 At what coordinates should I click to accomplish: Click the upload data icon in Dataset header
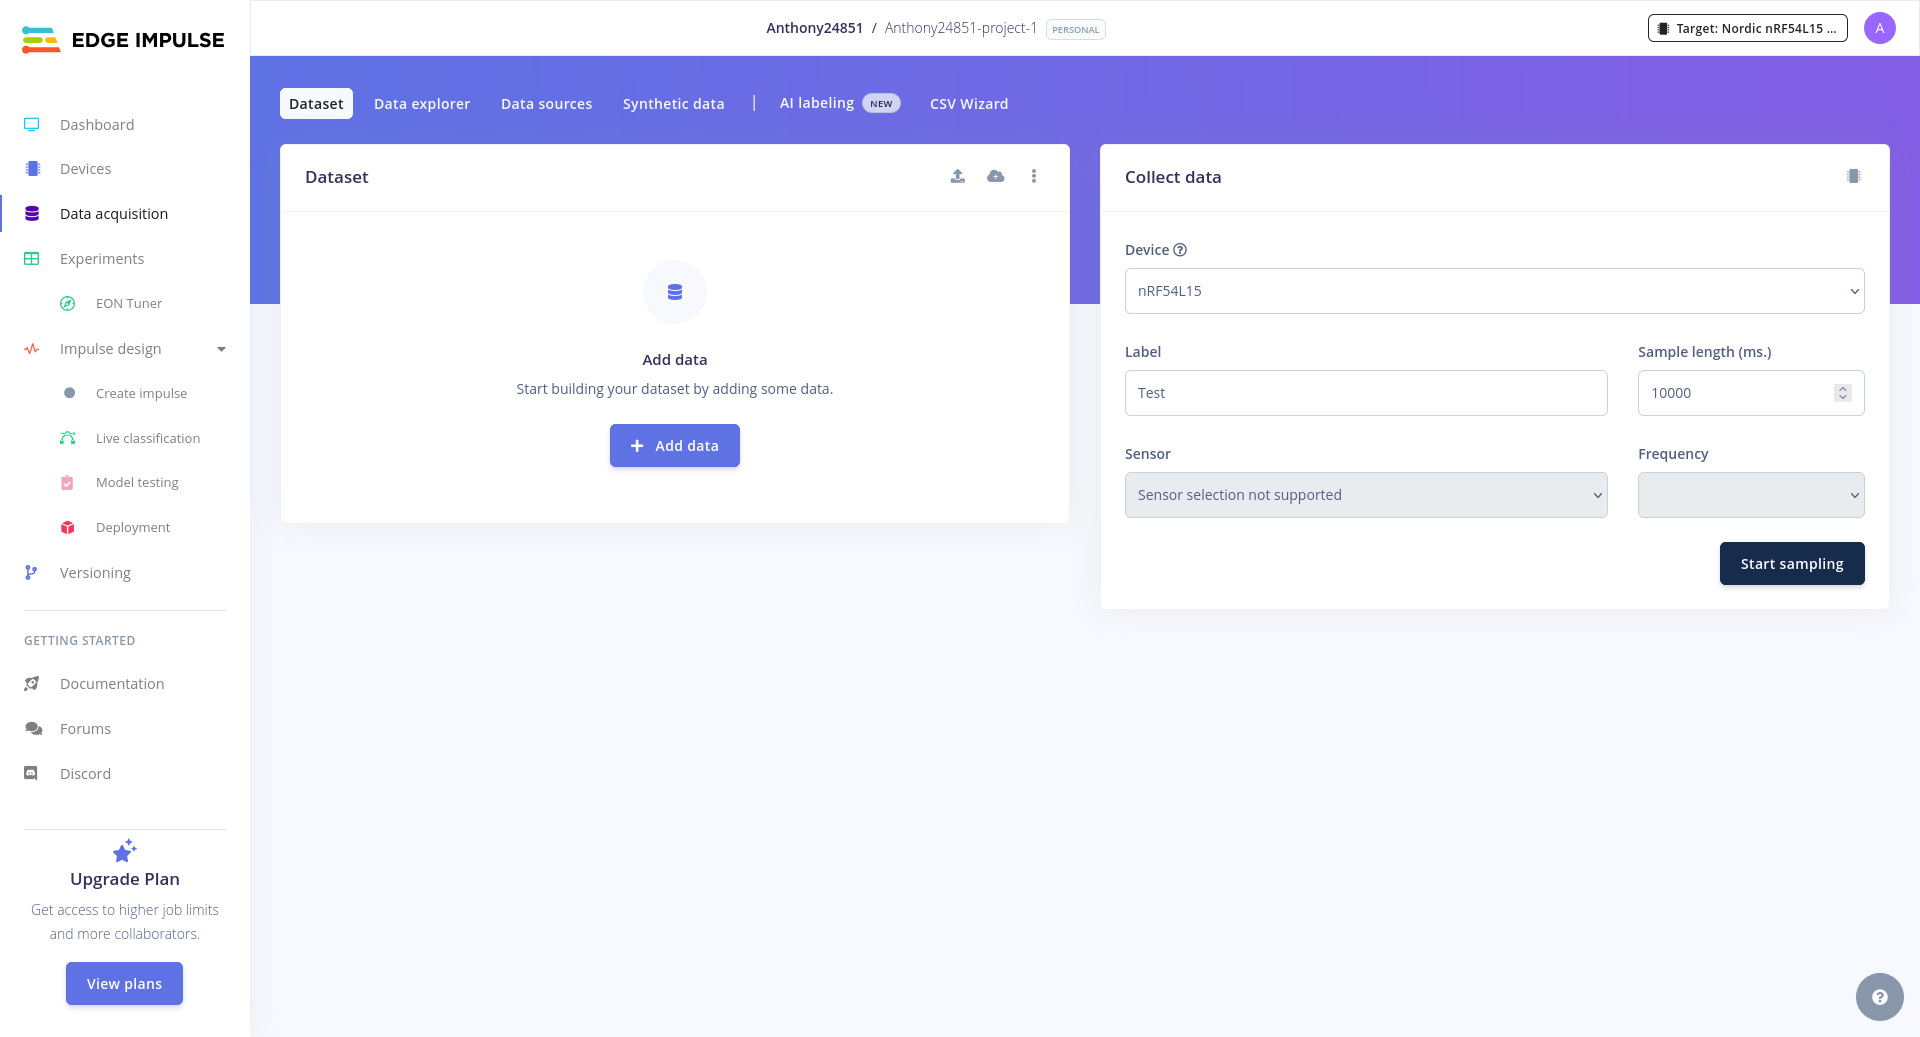click(958, 176)
